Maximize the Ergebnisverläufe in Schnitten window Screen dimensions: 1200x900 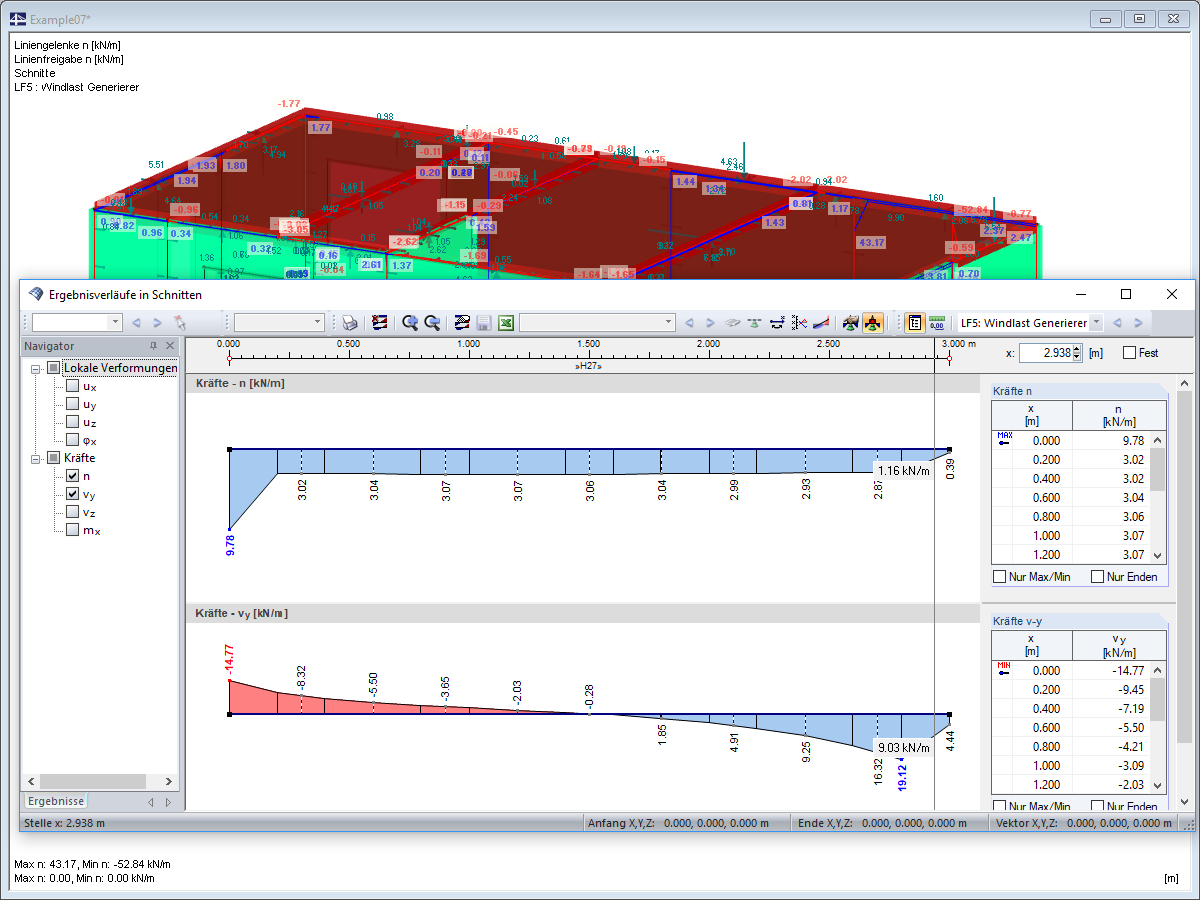(1126, 294)
